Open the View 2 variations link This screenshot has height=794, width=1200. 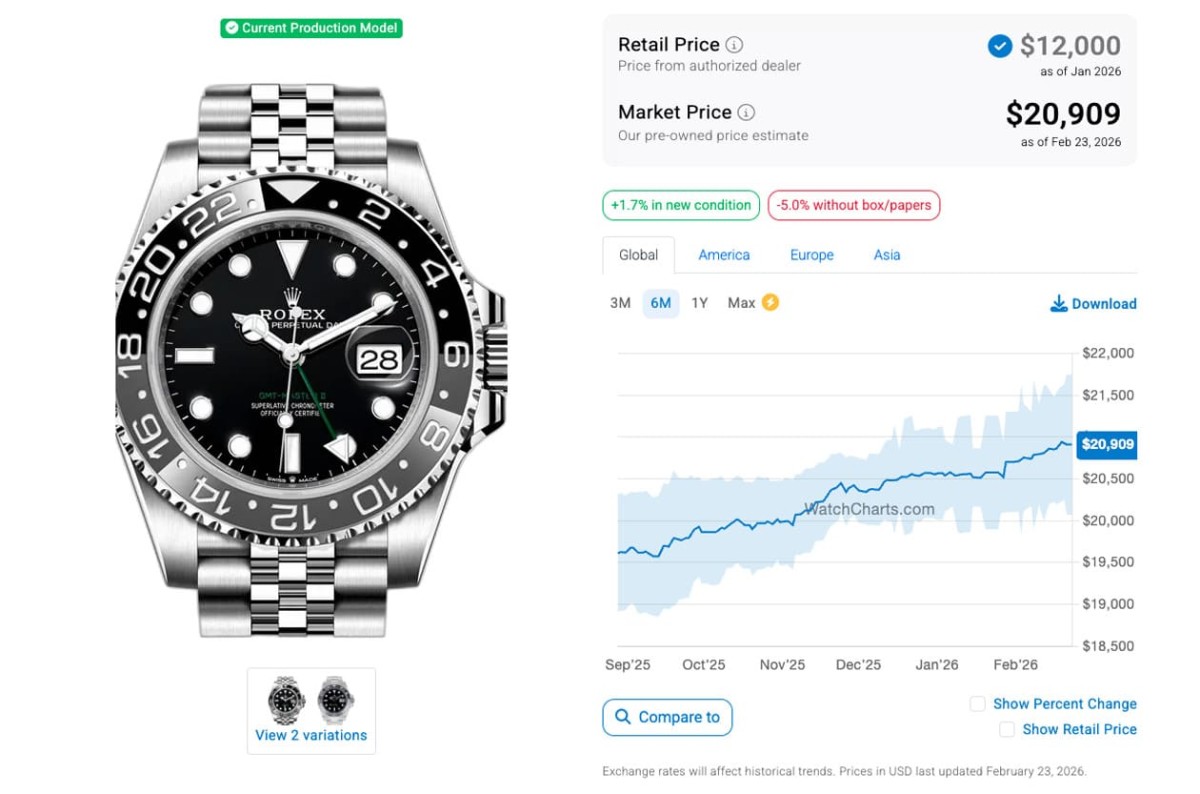311,735
